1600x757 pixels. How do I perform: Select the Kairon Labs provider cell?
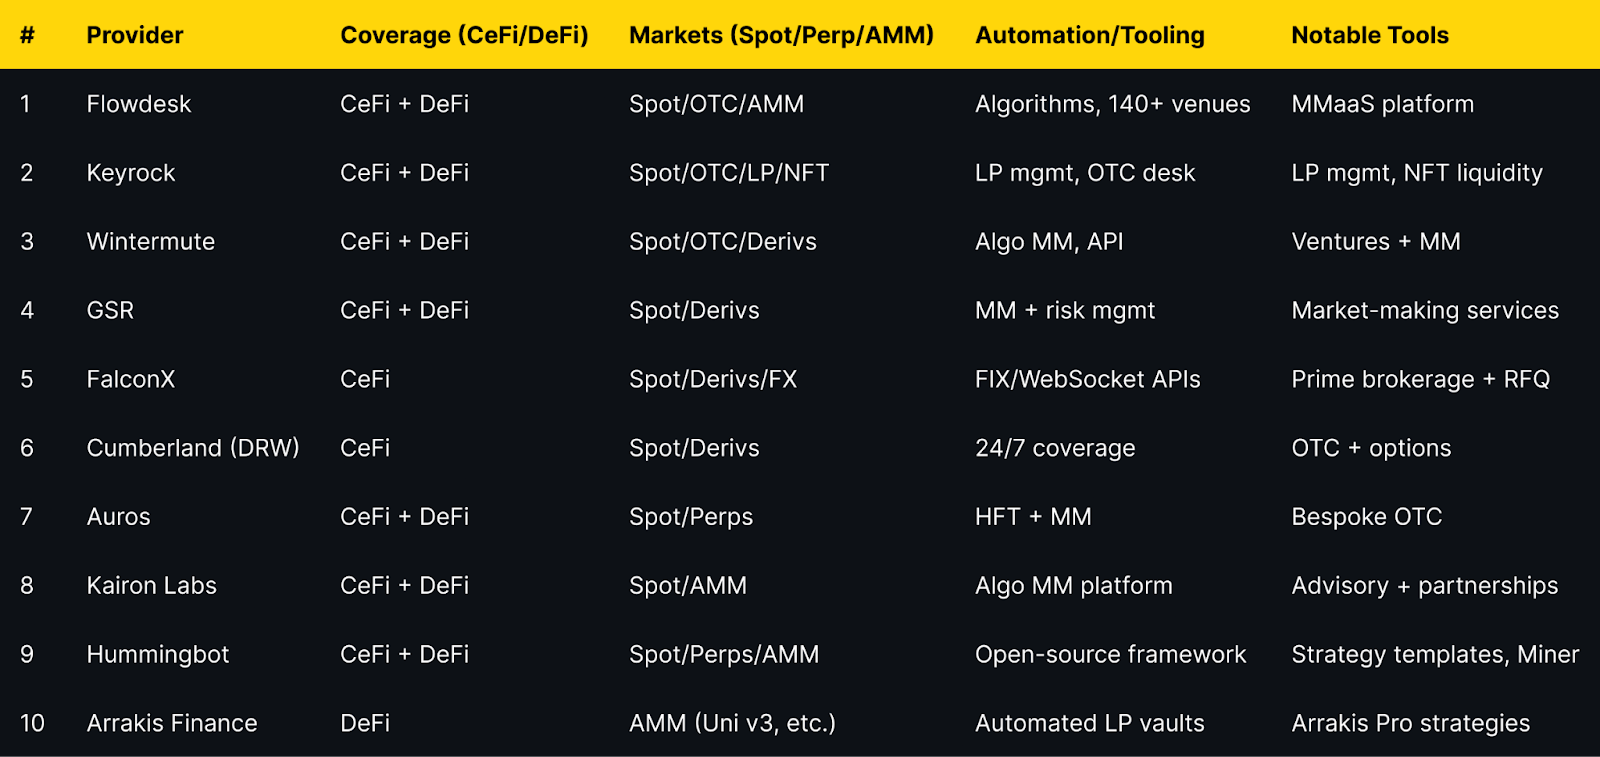[x=152, y=586]
